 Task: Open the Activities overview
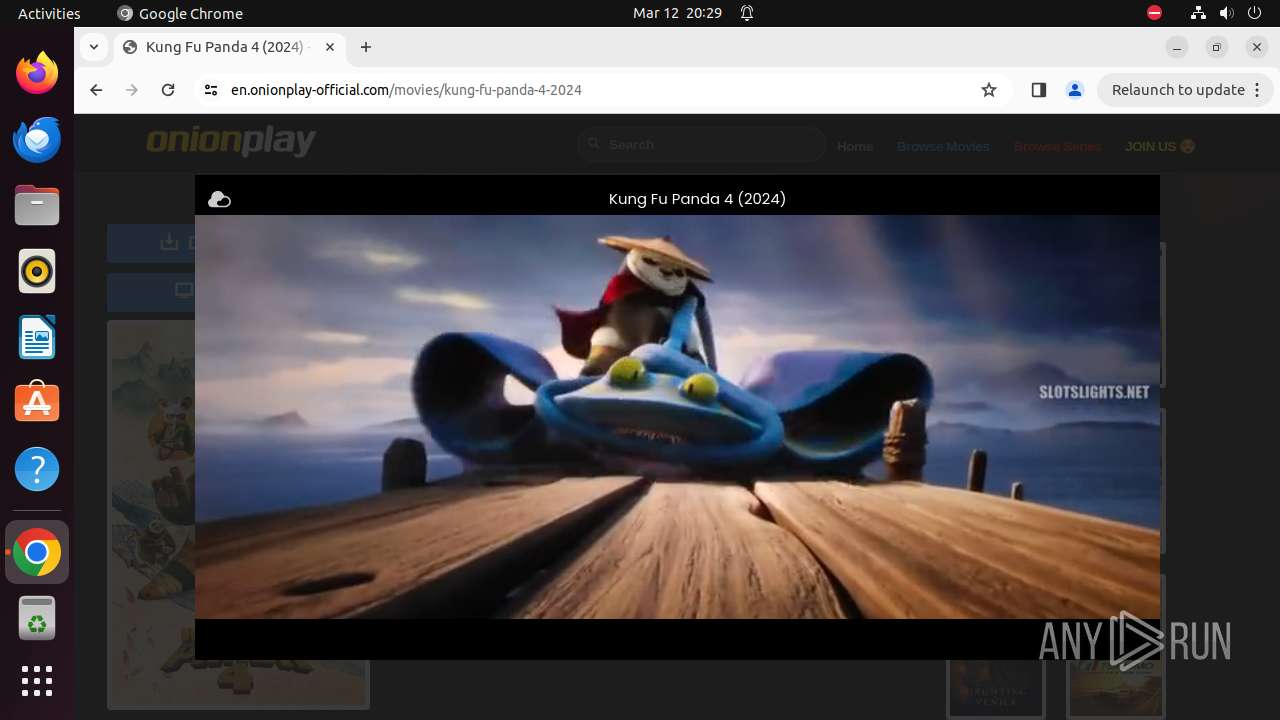[x=49, y=13]
